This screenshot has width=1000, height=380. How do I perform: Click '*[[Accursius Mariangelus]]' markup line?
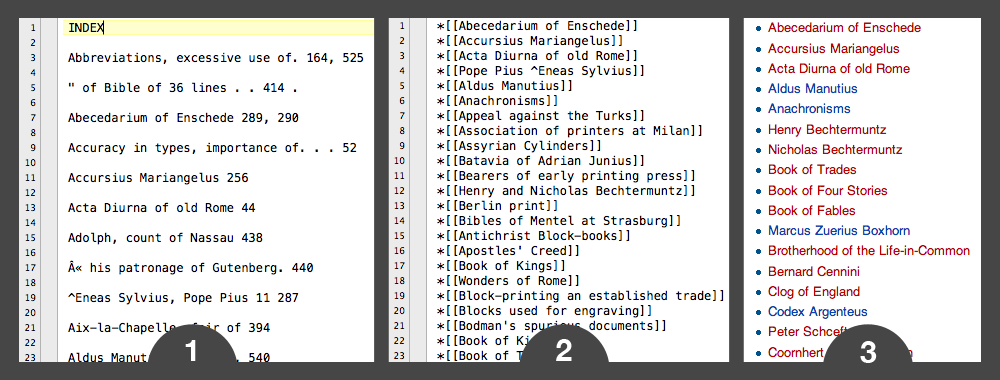point(530,41)
